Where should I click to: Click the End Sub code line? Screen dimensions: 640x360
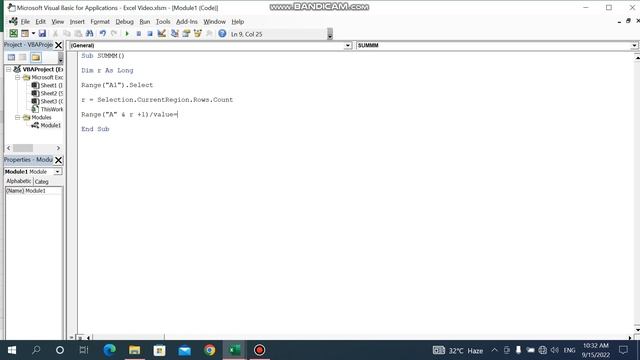95,129
